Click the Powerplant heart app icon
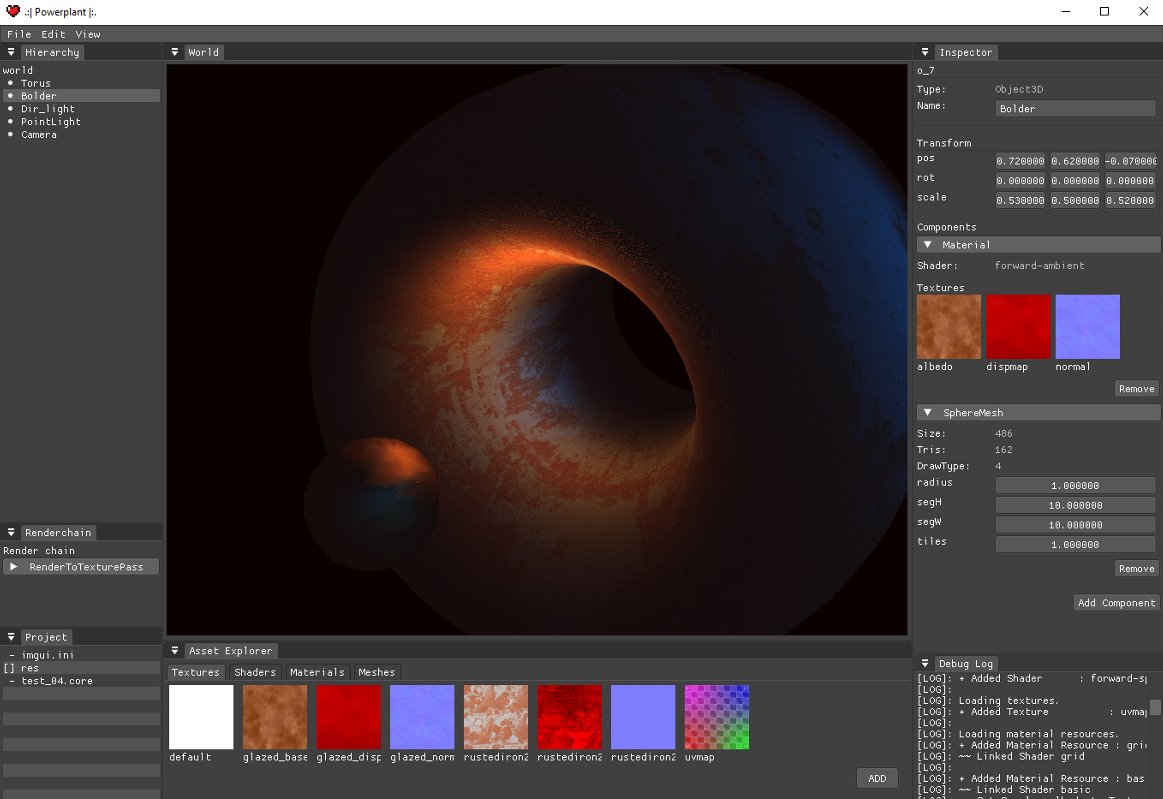Viewport: 1163px width, 799px height. click(x=13, y=11)
